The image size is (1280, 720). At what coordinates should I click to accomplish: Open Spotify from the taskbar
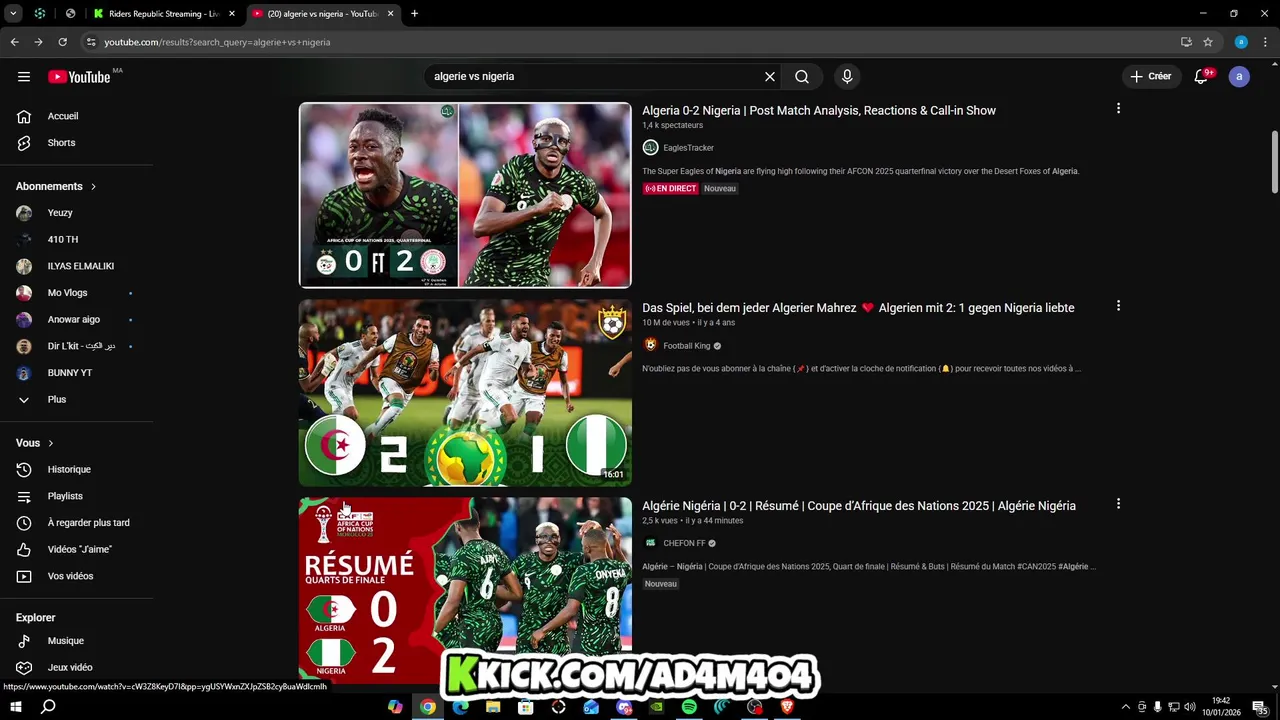(x=689, y=707)
